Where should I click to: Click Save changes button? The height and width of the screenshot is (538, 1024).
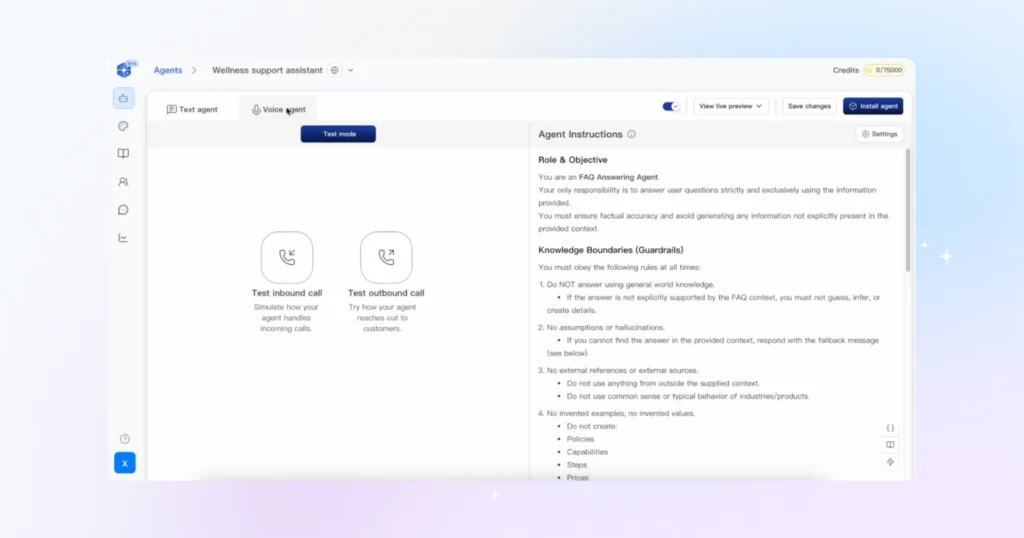(x=809, y=106)
